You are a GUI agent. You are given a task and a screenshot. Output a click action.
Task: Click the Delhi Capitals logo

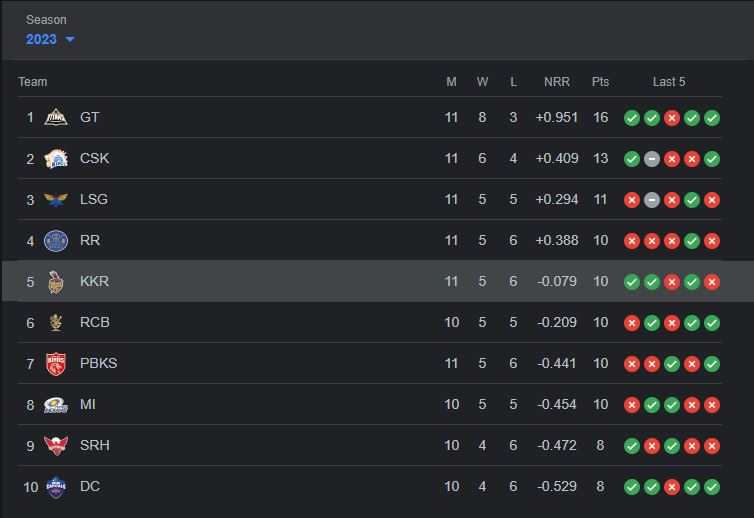56,486
